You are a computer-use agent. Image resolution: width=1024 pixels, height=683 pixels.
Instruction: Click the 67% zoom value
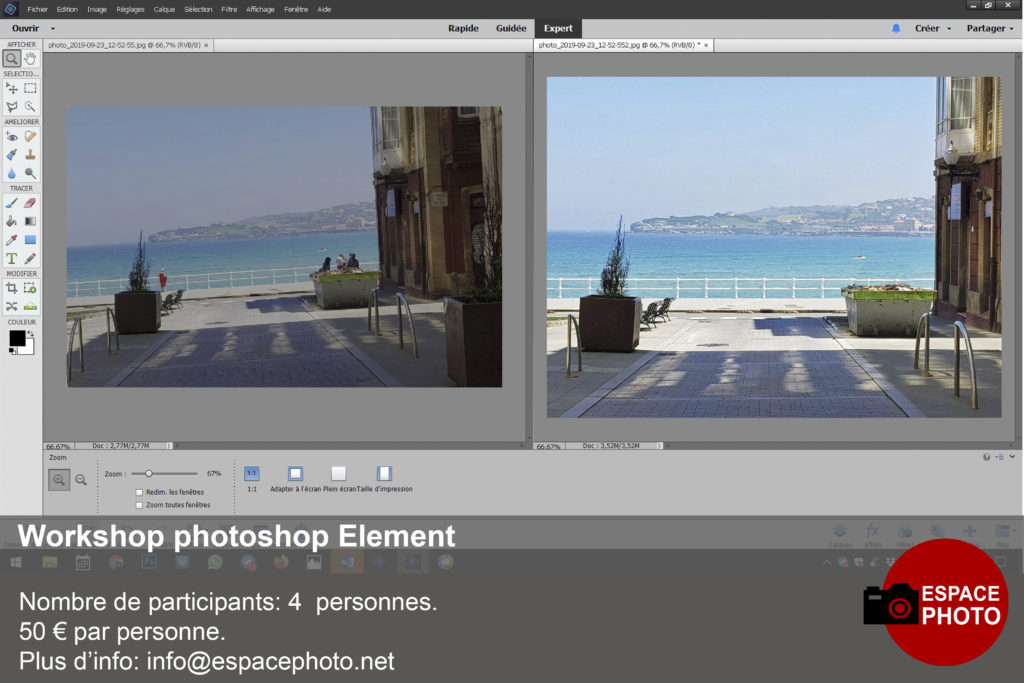[214, 473]
